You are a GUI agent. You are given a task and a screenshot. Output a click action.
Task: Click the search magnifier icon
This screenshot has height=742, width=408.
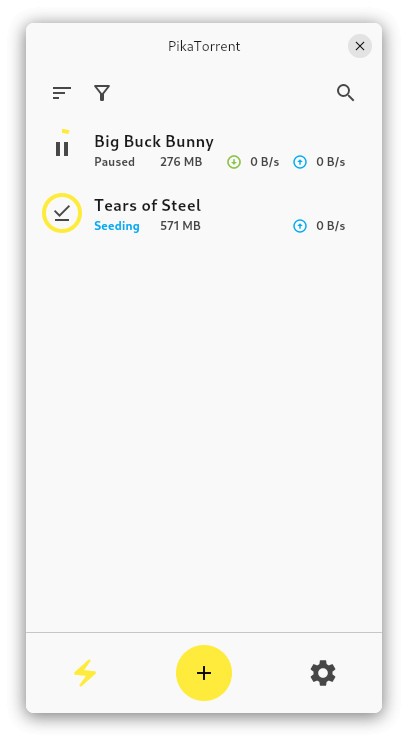point(346,93)
